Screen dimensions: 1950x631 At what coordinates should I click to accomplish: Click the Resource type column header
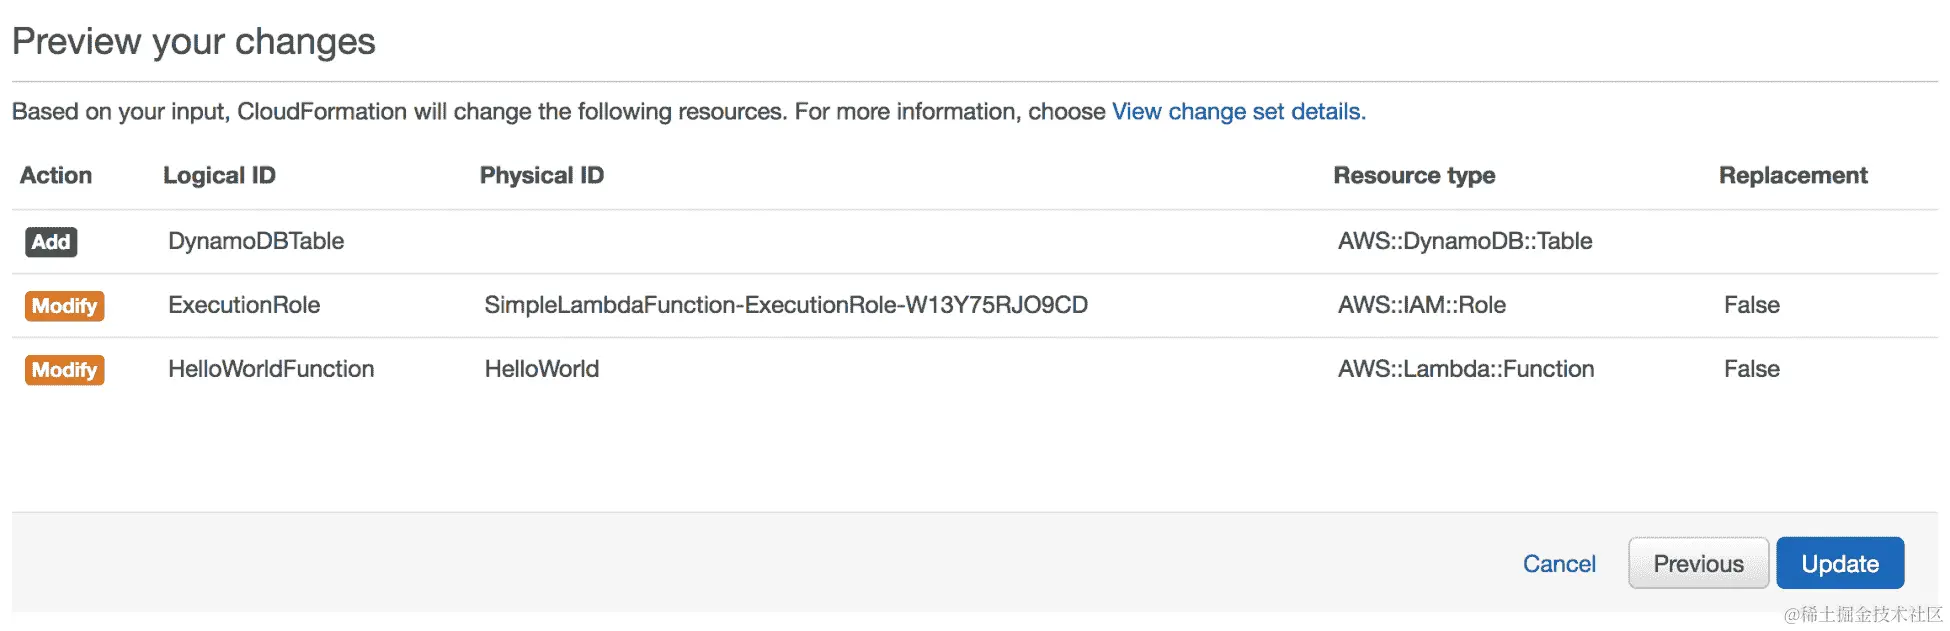tap(1414, 176)
